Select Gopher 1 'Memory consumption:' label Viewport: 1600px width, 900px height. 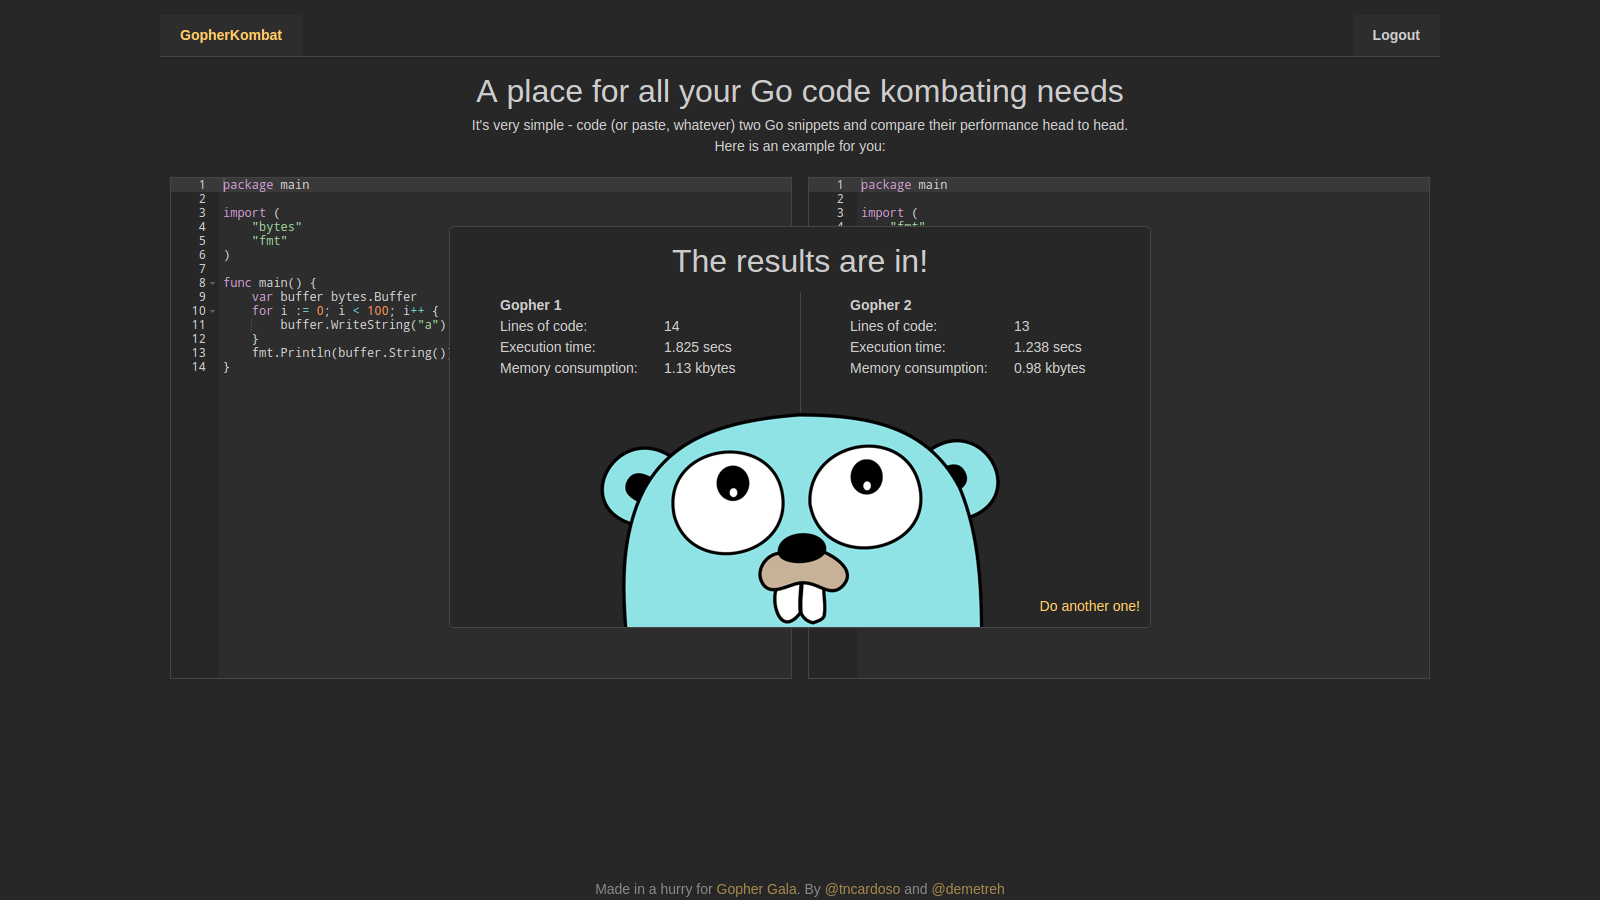click(569, 368)
